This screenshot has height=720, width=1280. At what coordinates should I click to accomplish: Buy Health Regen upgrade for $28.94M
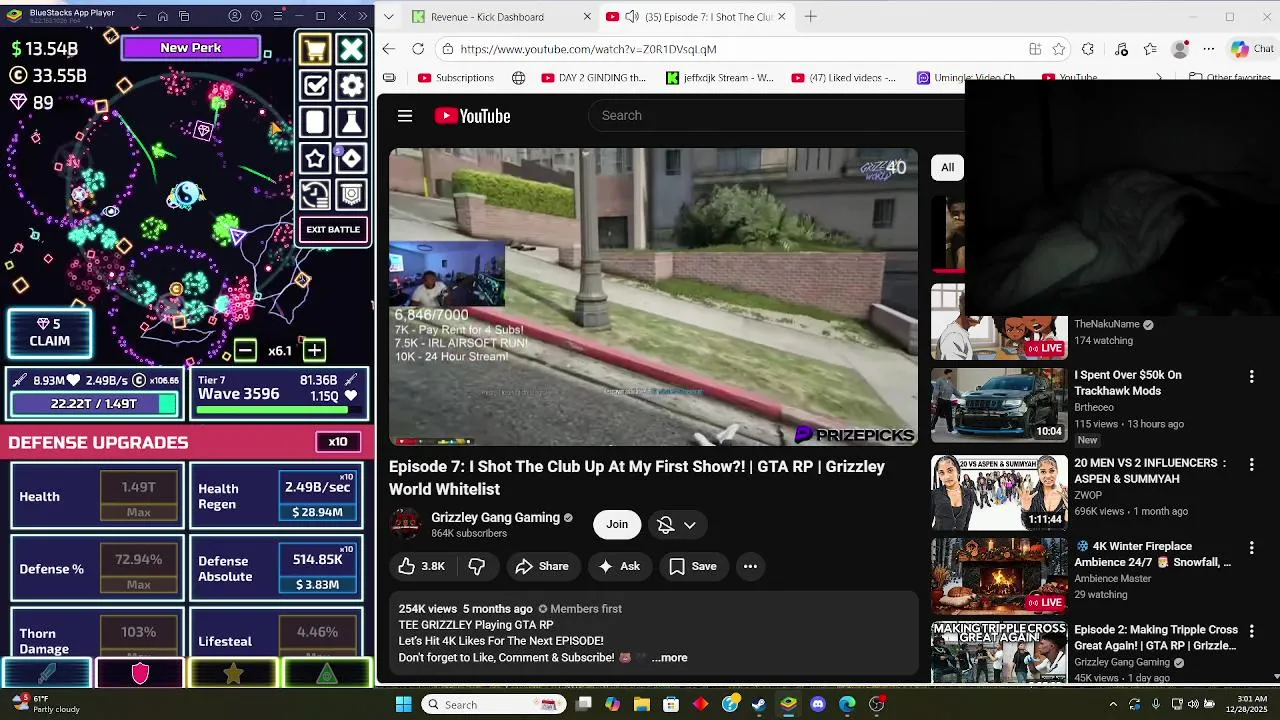317,496
